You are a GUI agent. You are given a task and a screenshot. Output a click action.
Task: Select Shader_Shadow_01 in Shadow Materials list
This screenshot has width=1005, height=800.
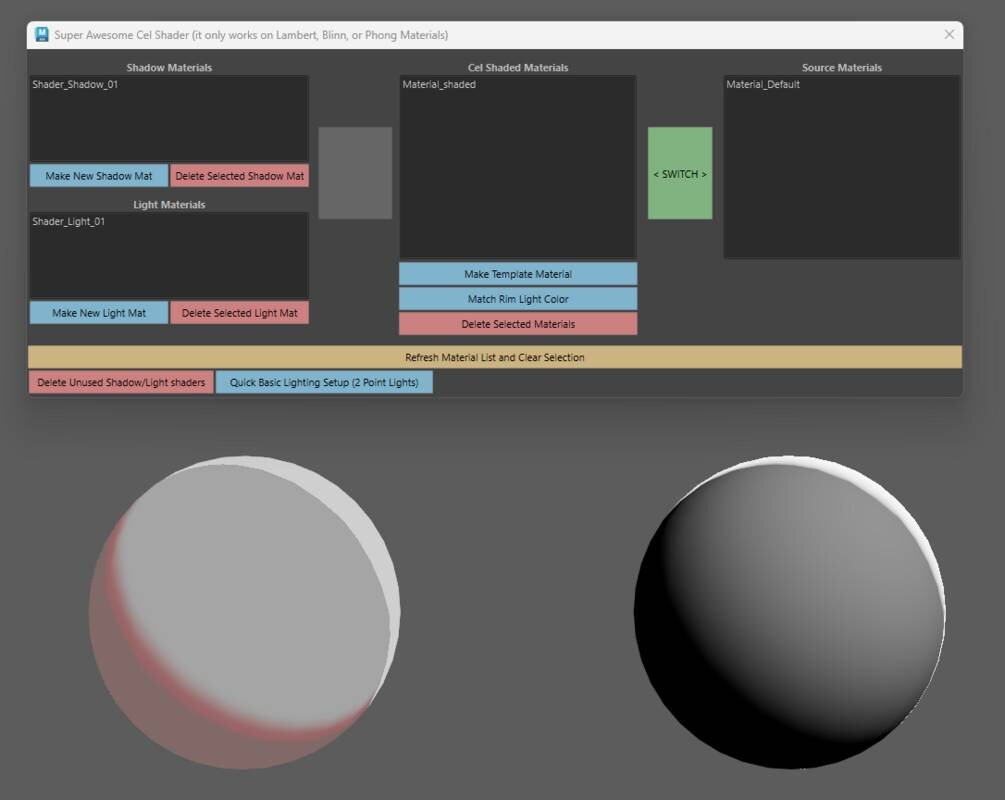75,85
